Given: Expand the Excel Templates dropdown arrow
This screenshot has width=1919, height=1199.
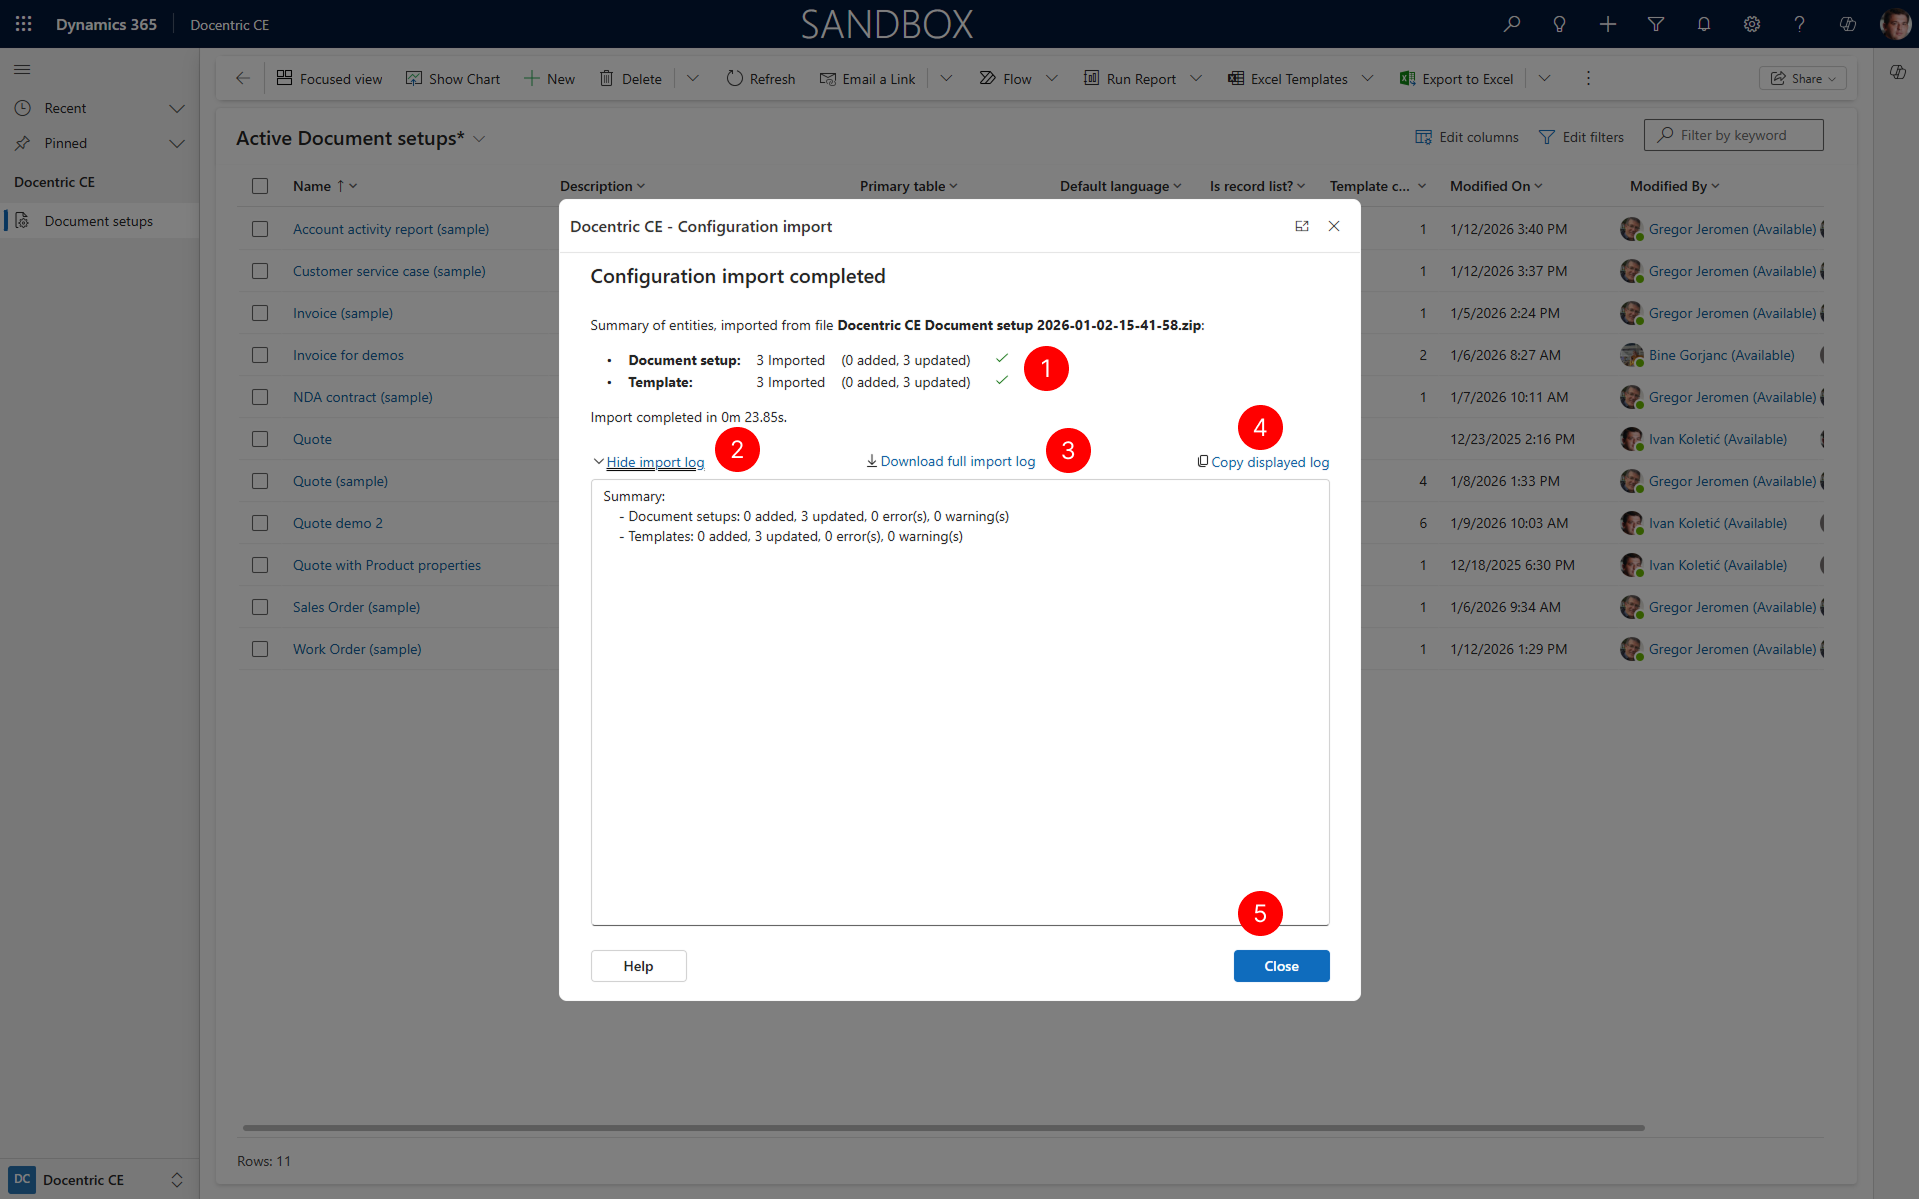Looking at the screenshot, I should [1368, 78].
